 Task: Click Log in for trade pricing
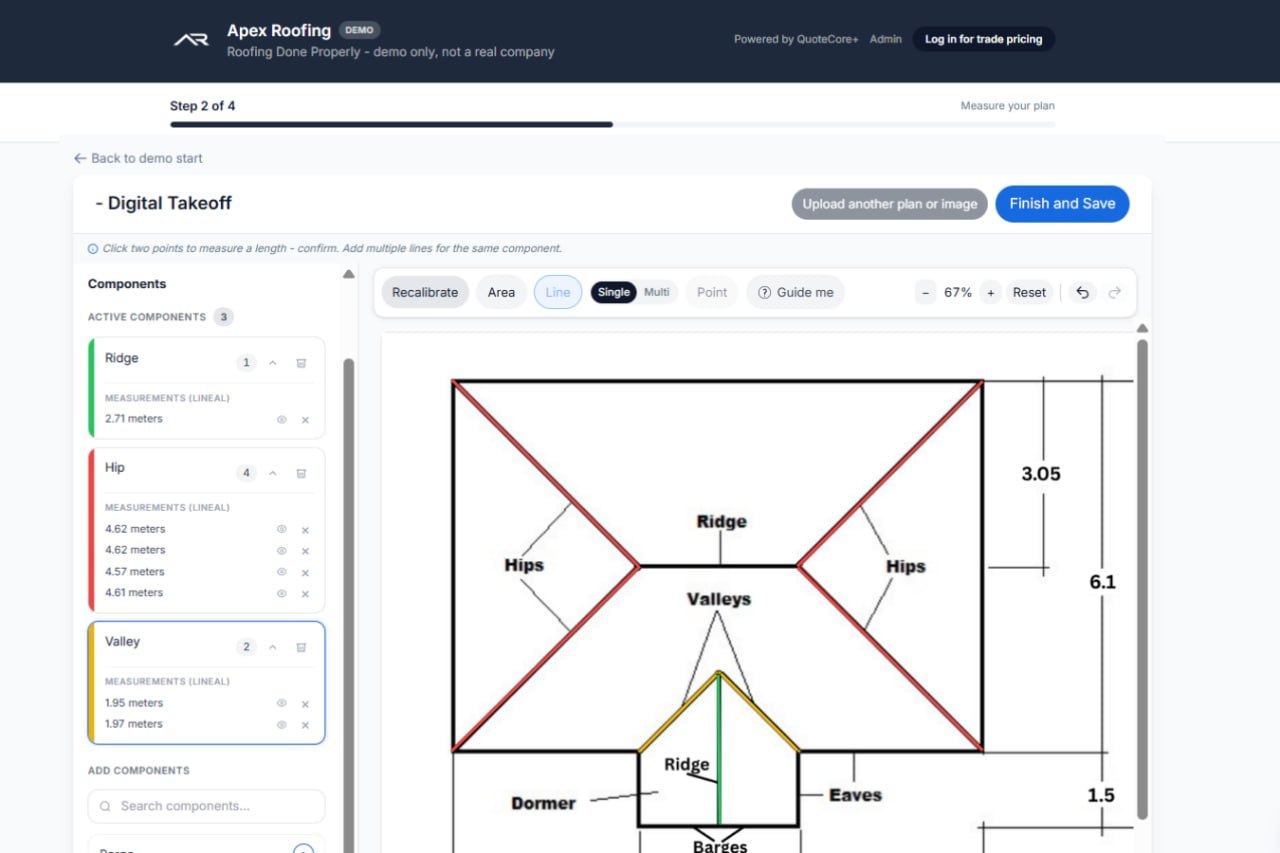click(983, 39)
